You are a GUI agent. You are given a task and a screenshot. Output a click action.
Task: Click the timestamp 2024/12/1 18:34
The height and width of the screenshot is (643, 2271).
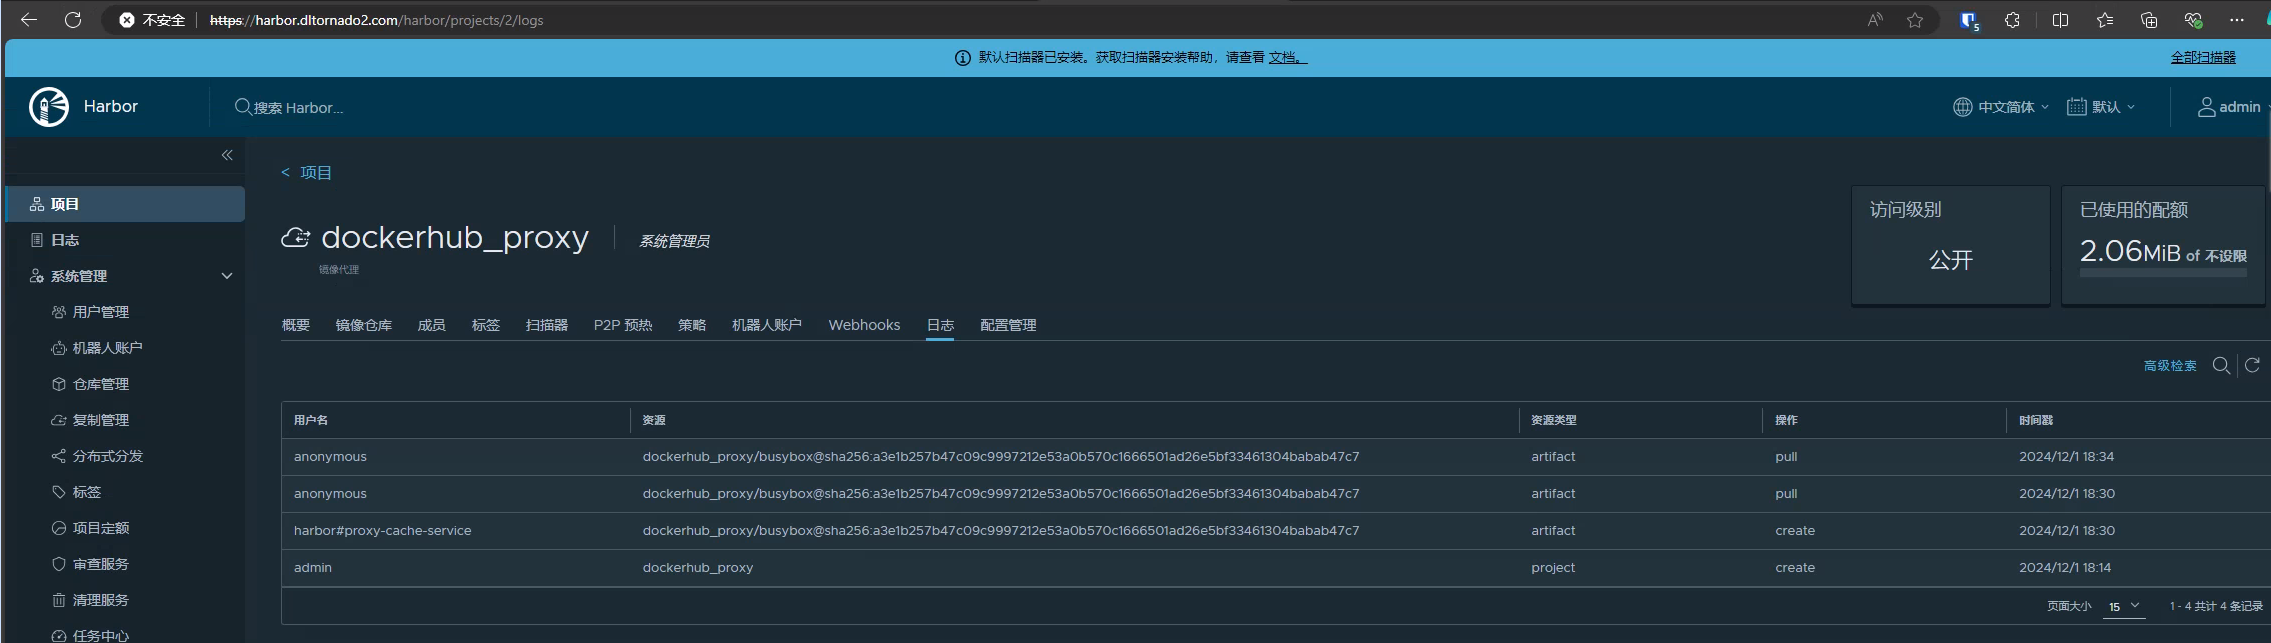[x=2067, y=457]
